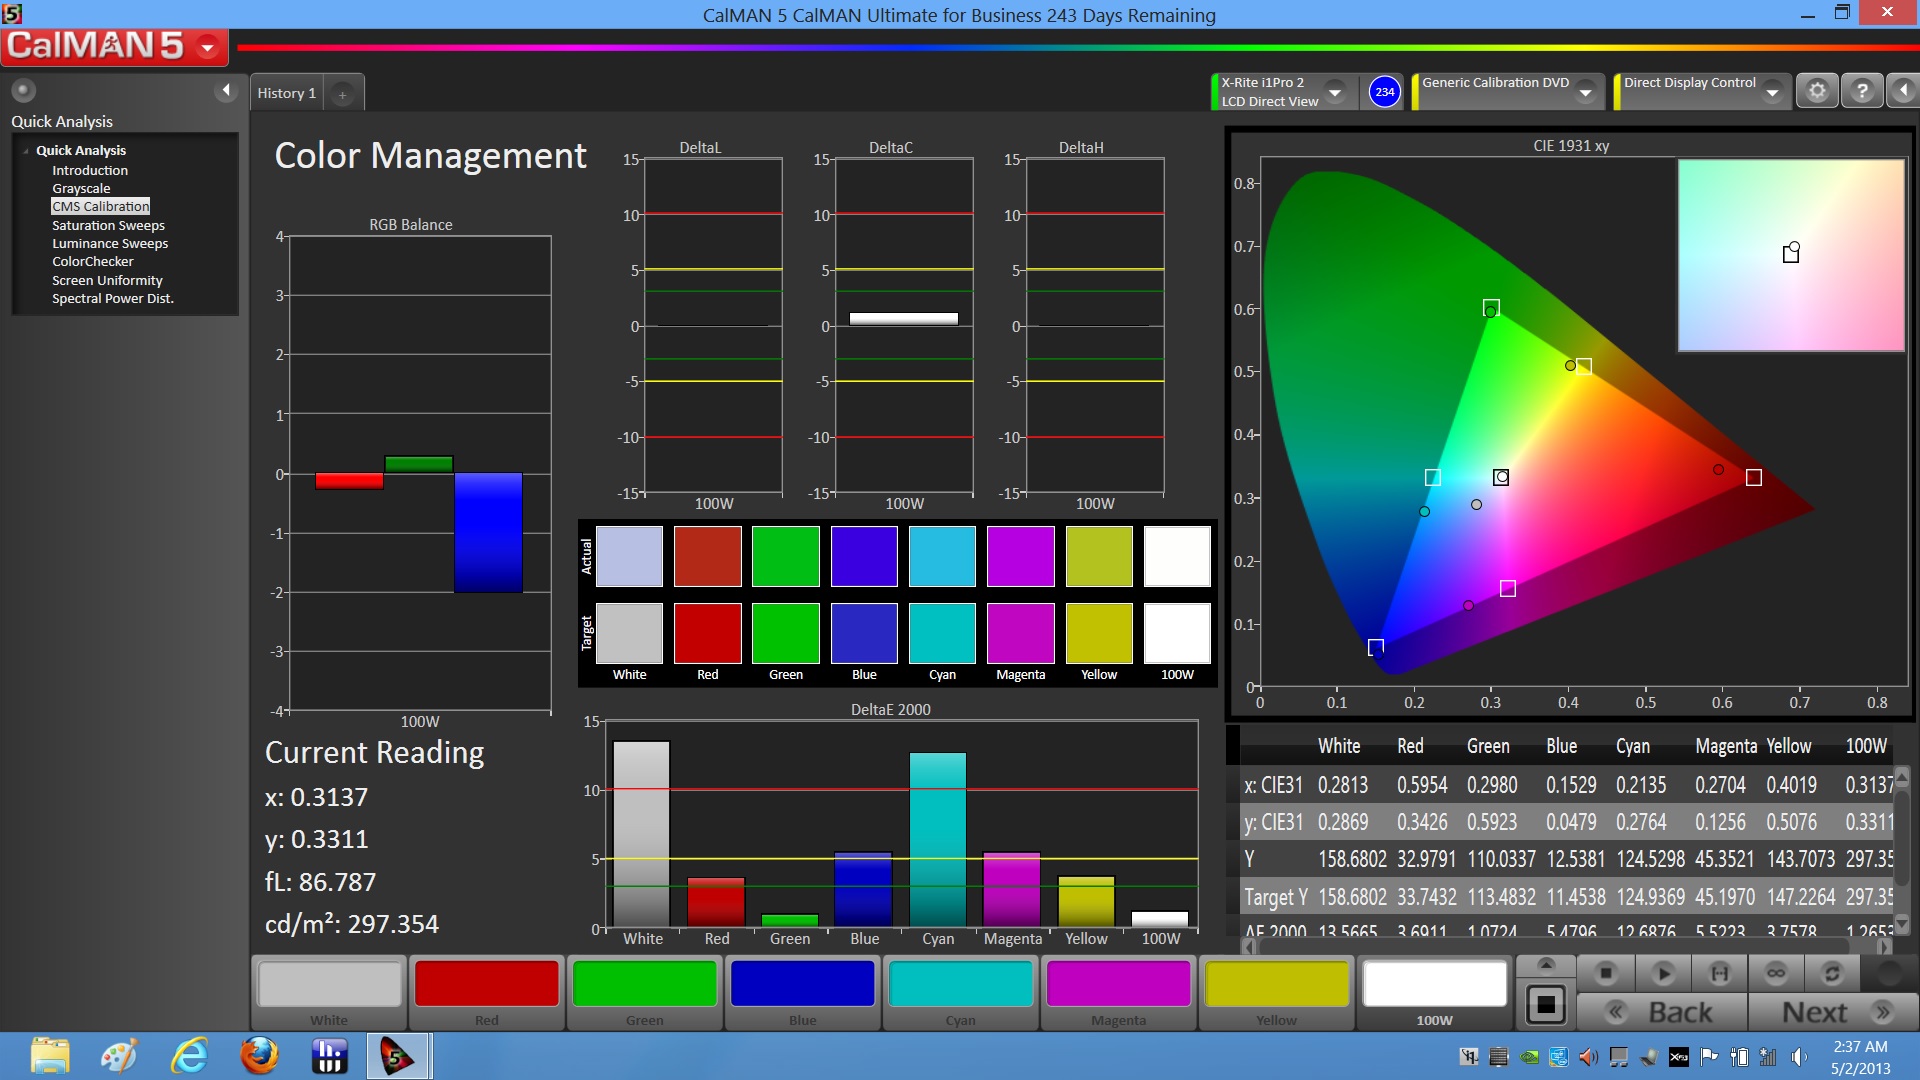
Task: Click the Red target square on CIE diagram
Action: click(1754, 478)
